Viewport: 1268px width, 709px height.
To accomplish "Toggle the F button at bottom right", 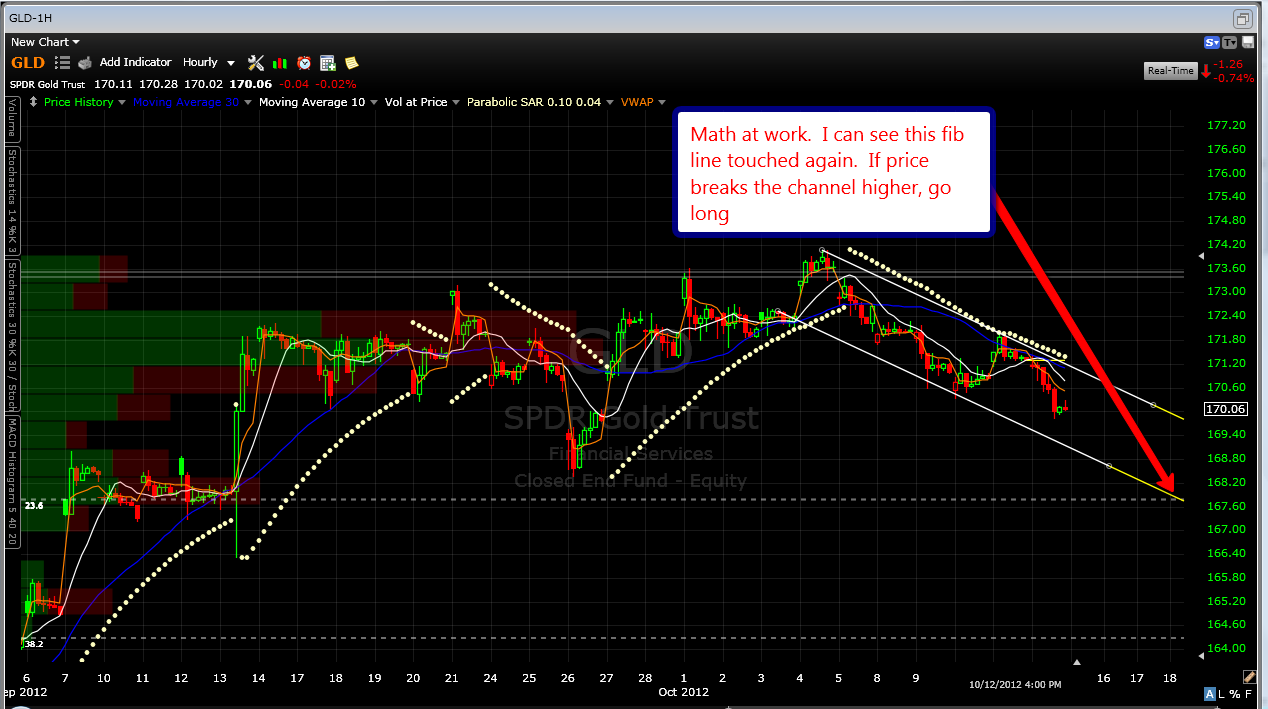I will 1248,694.
